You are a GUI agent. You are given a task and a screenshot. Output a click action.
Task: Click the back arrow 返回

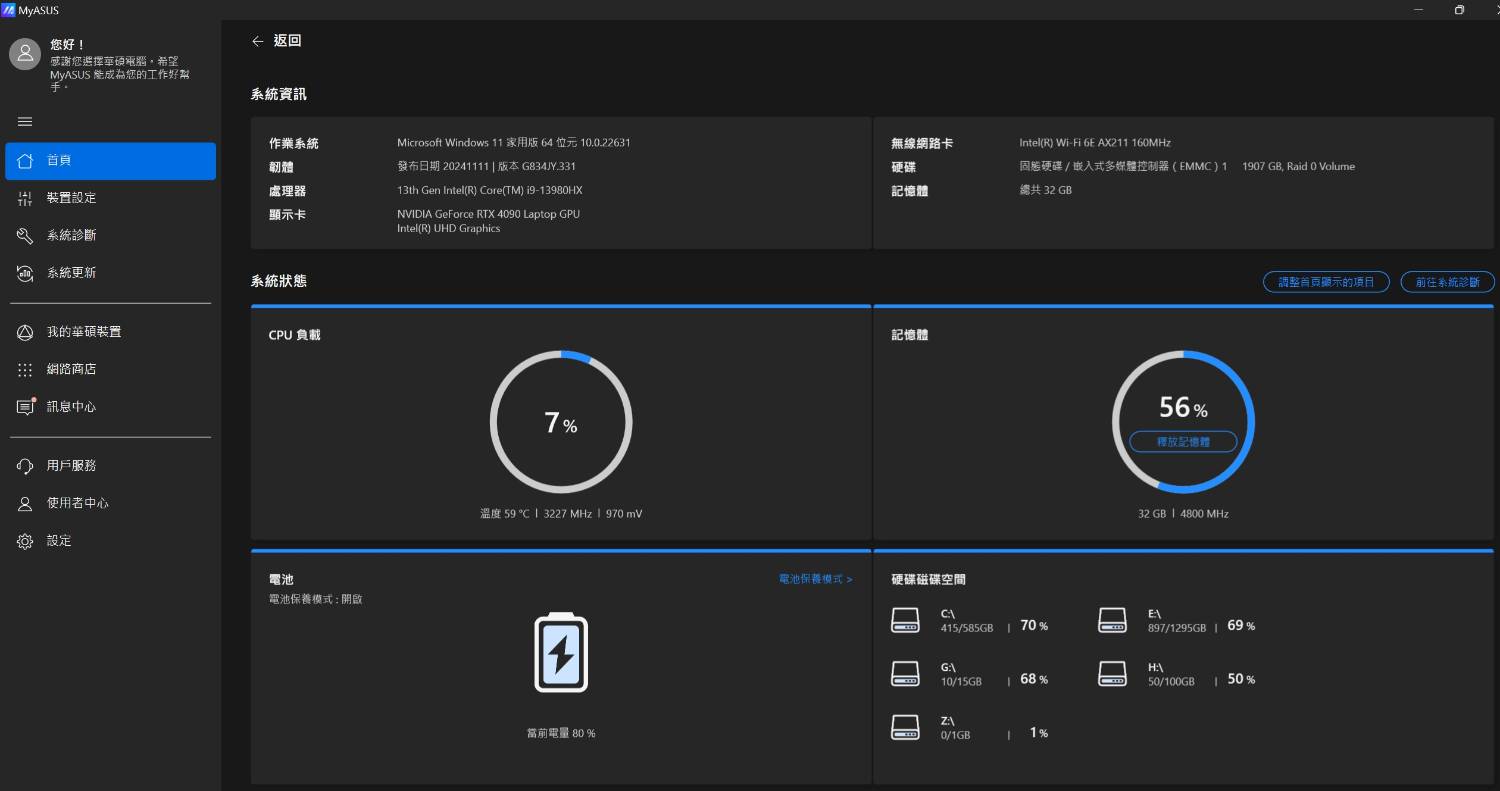pos(258,41)
